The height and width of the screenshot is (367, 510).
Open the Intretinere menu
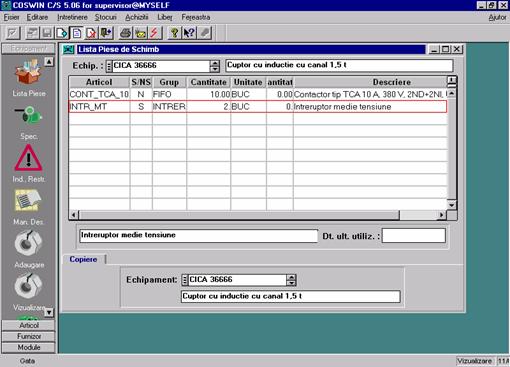pyautogui.click(x=72, y=17)
